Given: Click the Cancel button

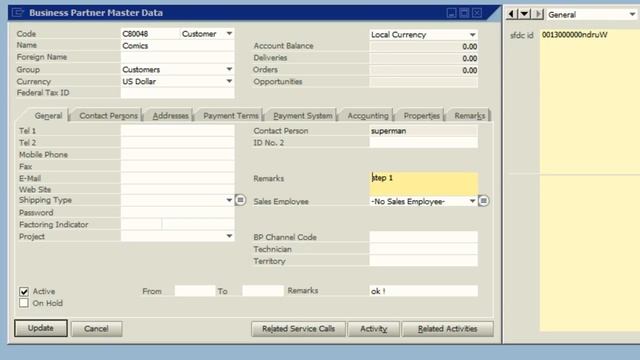Looking at the screenshot, I should (96, 329).
